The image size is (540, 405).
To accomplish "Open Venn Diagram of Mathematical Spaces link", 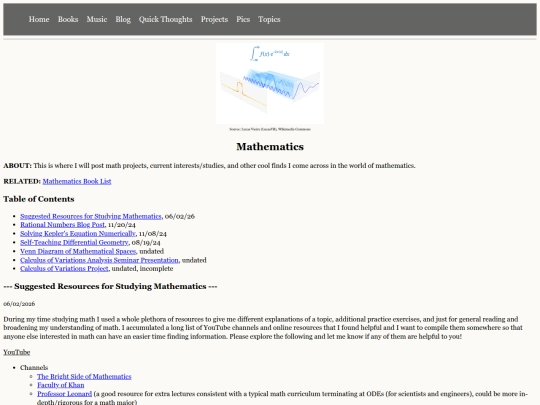I will [x=78, y=251].
